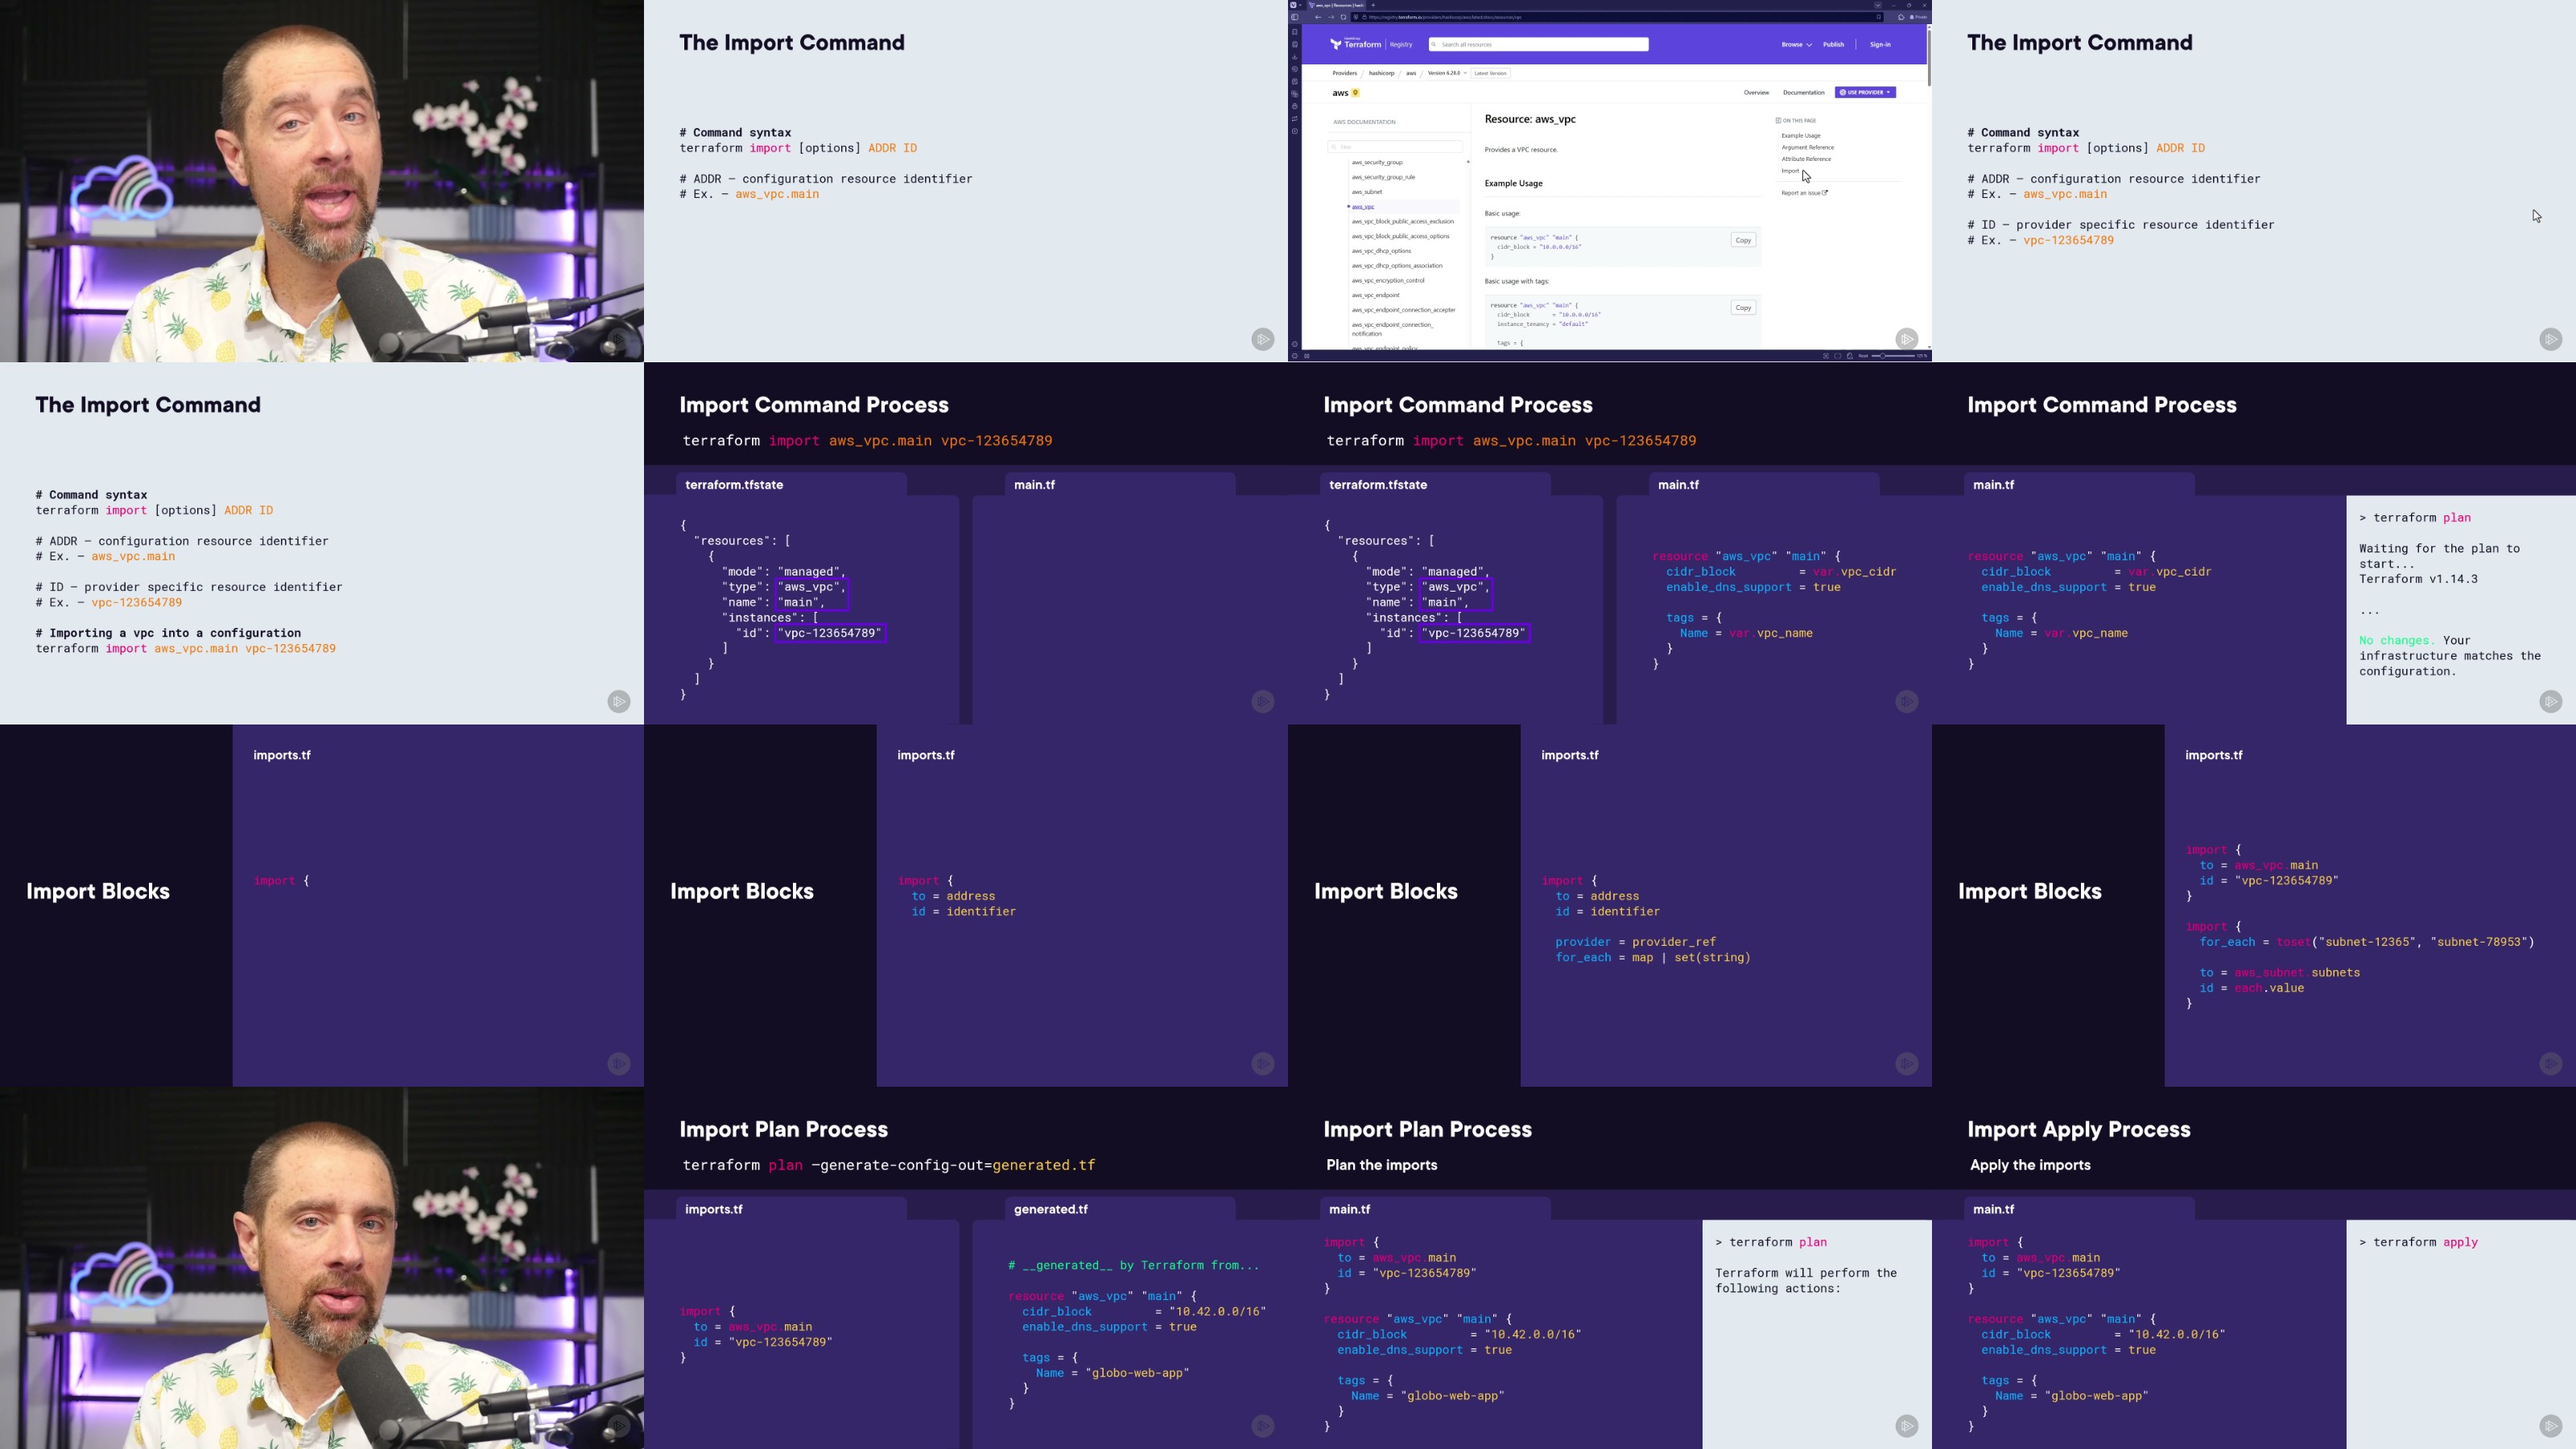Open the Downloads side panel icon

click(1295, 57)
